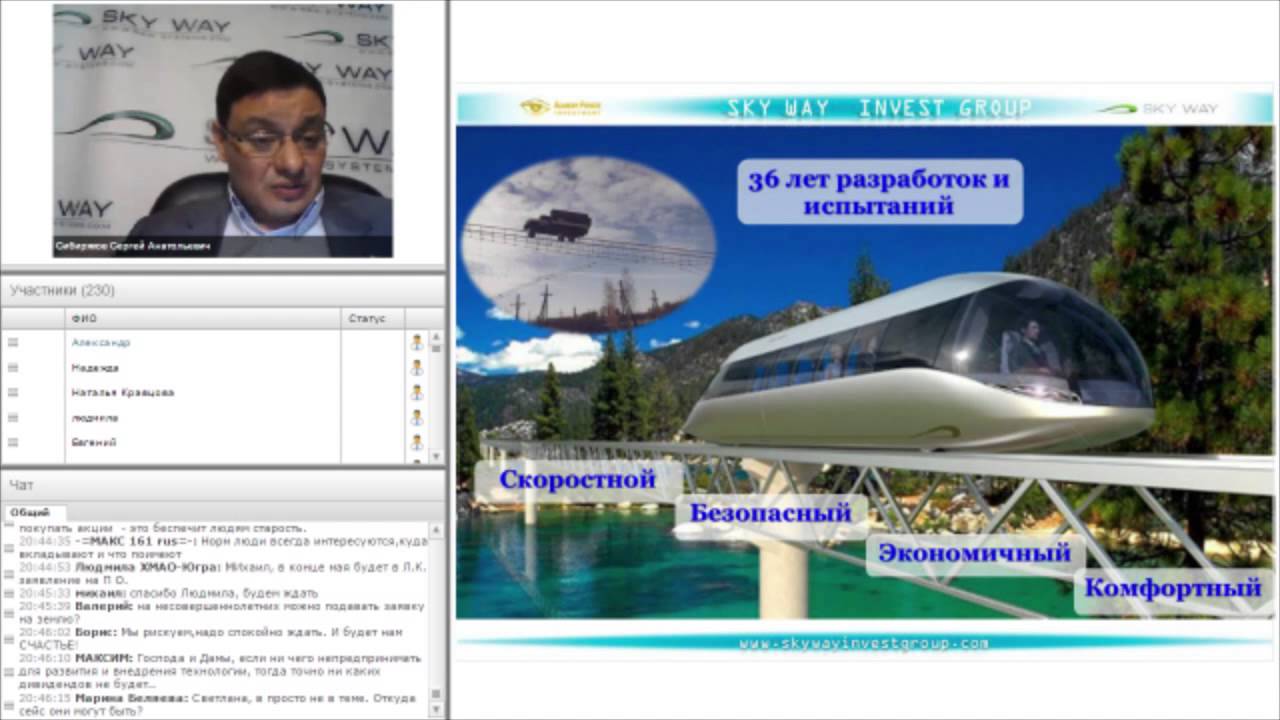Click the message icon beside михаил's chat message
Image resolution: width=1280 pixels, height=720 pixels.
coord(10,593)
